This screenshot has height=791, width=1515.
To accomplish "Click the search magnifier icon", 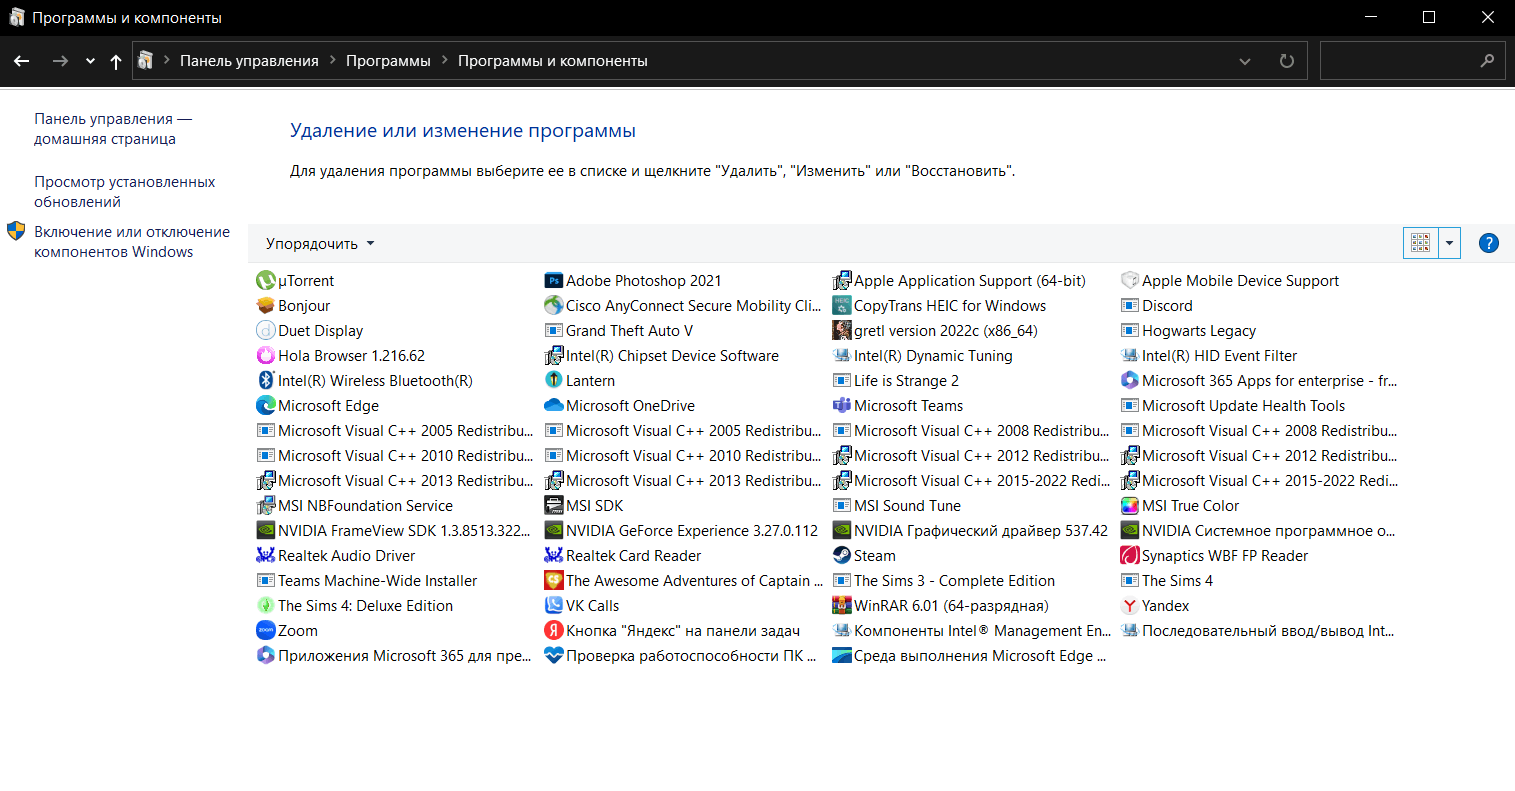I will 1487,61.
